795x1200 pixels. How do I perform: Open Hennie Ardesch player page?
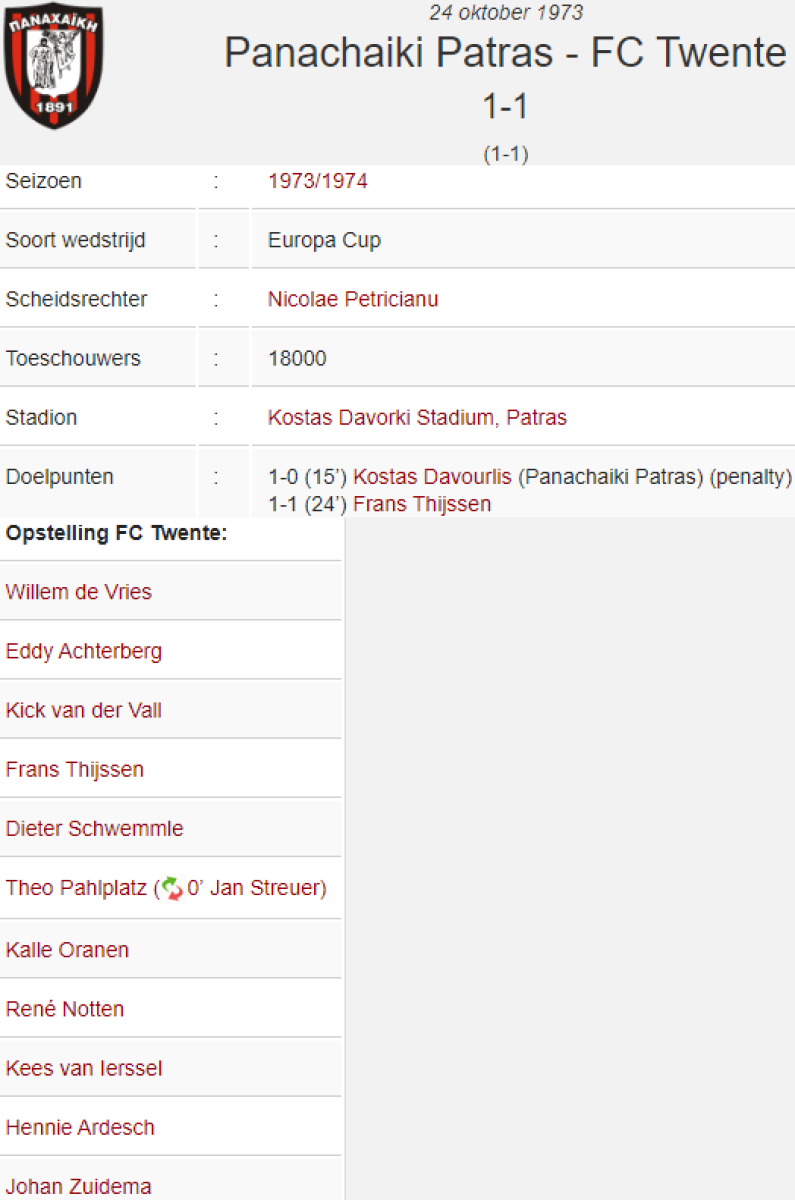pos(80,1127)
